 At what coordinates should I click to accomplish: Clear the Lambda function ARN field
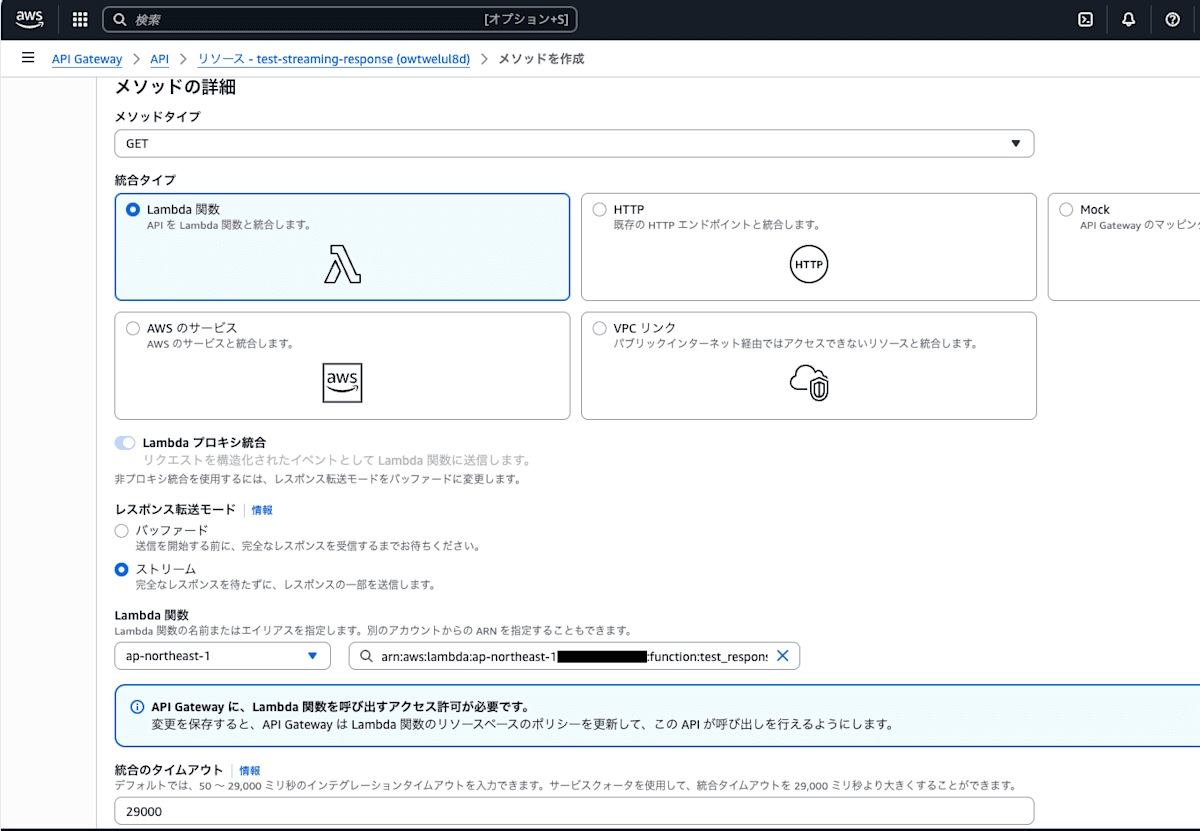783,656
